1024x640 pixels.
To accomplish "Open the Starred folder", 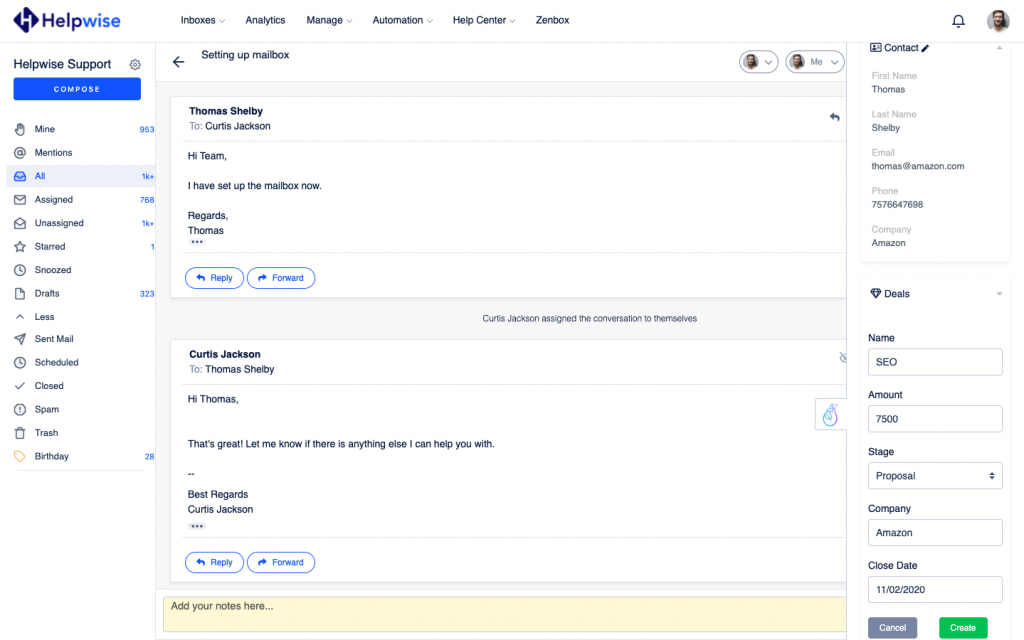I will click(50, 247).
